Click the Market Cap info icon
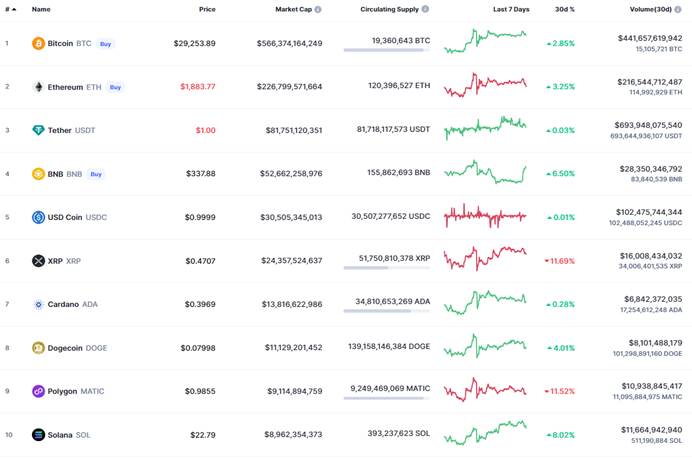Screen dimensions: 692x459 point(318,9)
